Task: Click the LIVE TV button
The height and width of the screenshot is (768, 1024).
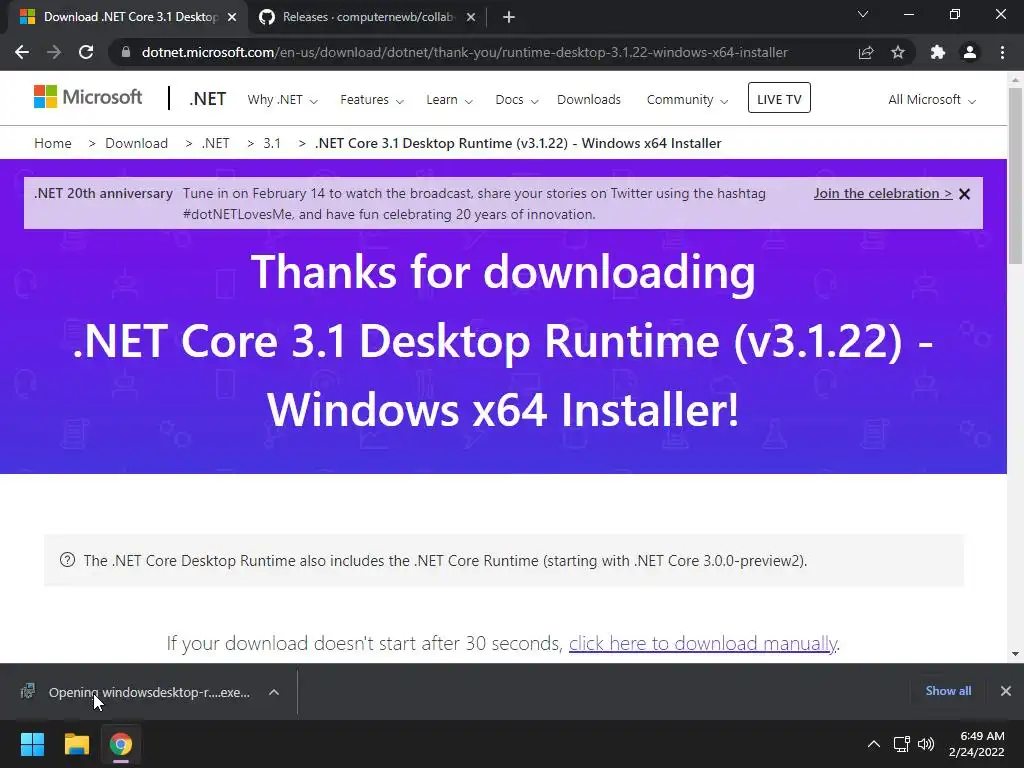Action: point(779,98)
